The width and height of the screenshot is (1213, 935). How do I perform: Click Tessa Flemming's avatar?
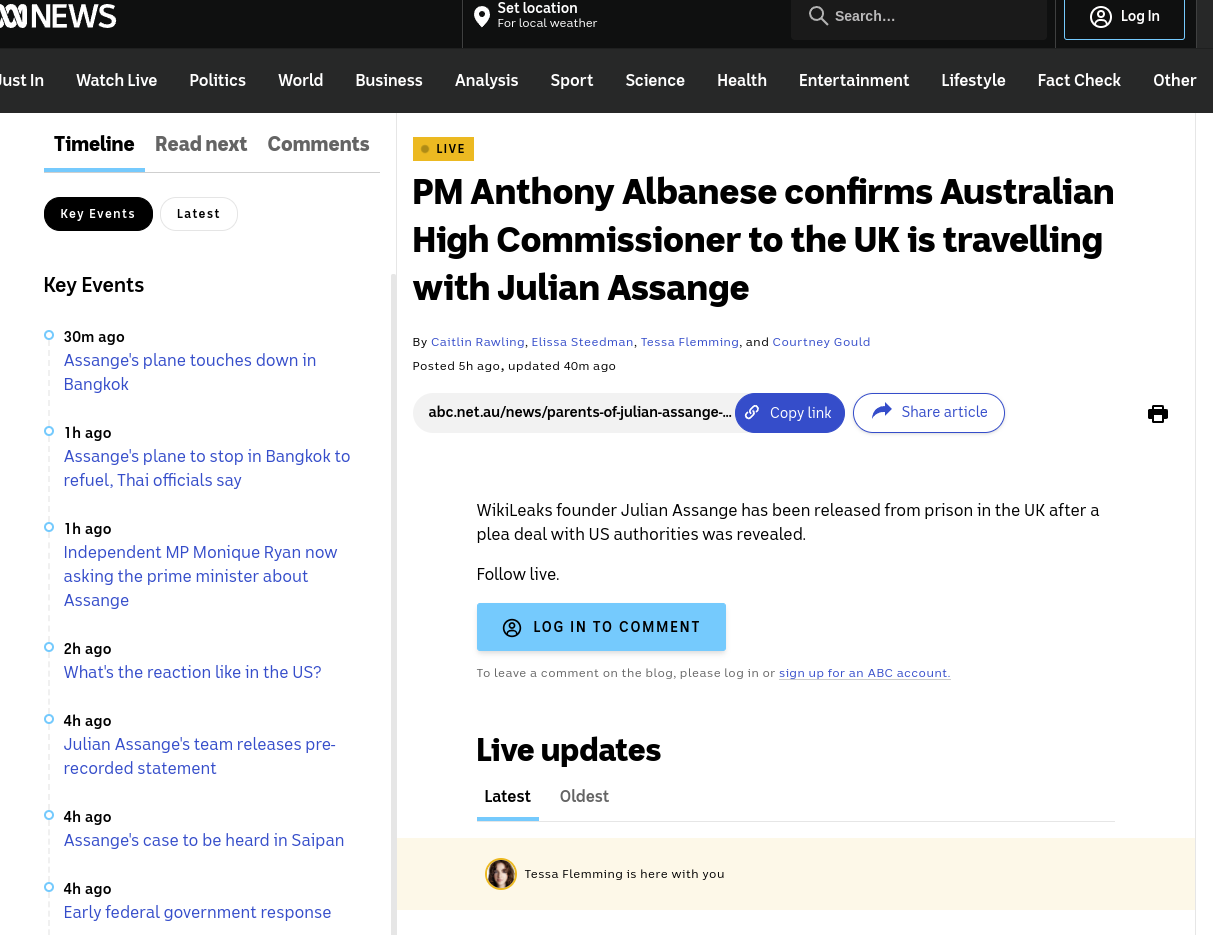[501, 874]
